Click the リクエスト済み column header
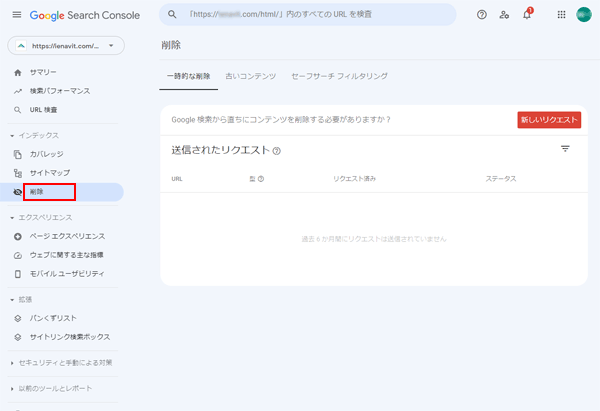This screenshot has height=411, width=600. click(x=354, y=179)
